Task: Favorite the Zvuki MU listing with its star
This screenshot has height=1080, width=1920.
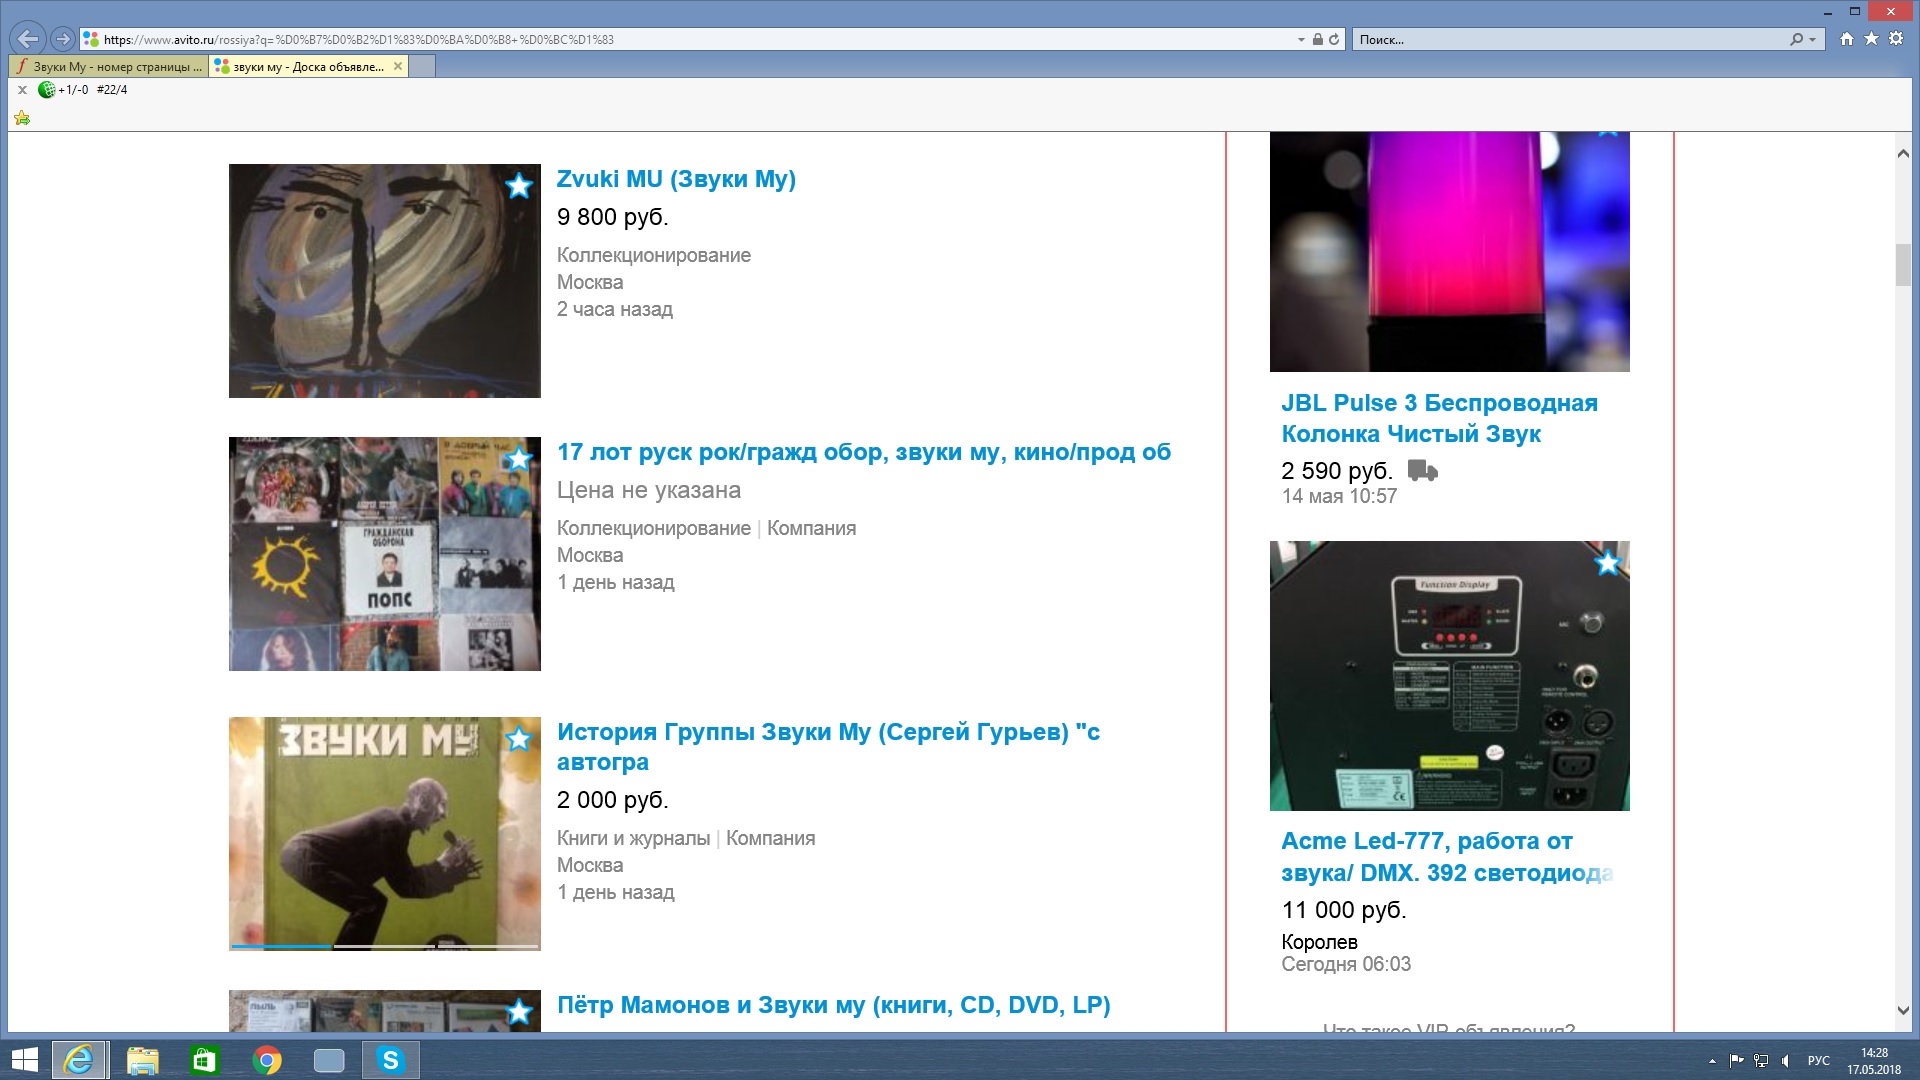Action: [518, 186]
